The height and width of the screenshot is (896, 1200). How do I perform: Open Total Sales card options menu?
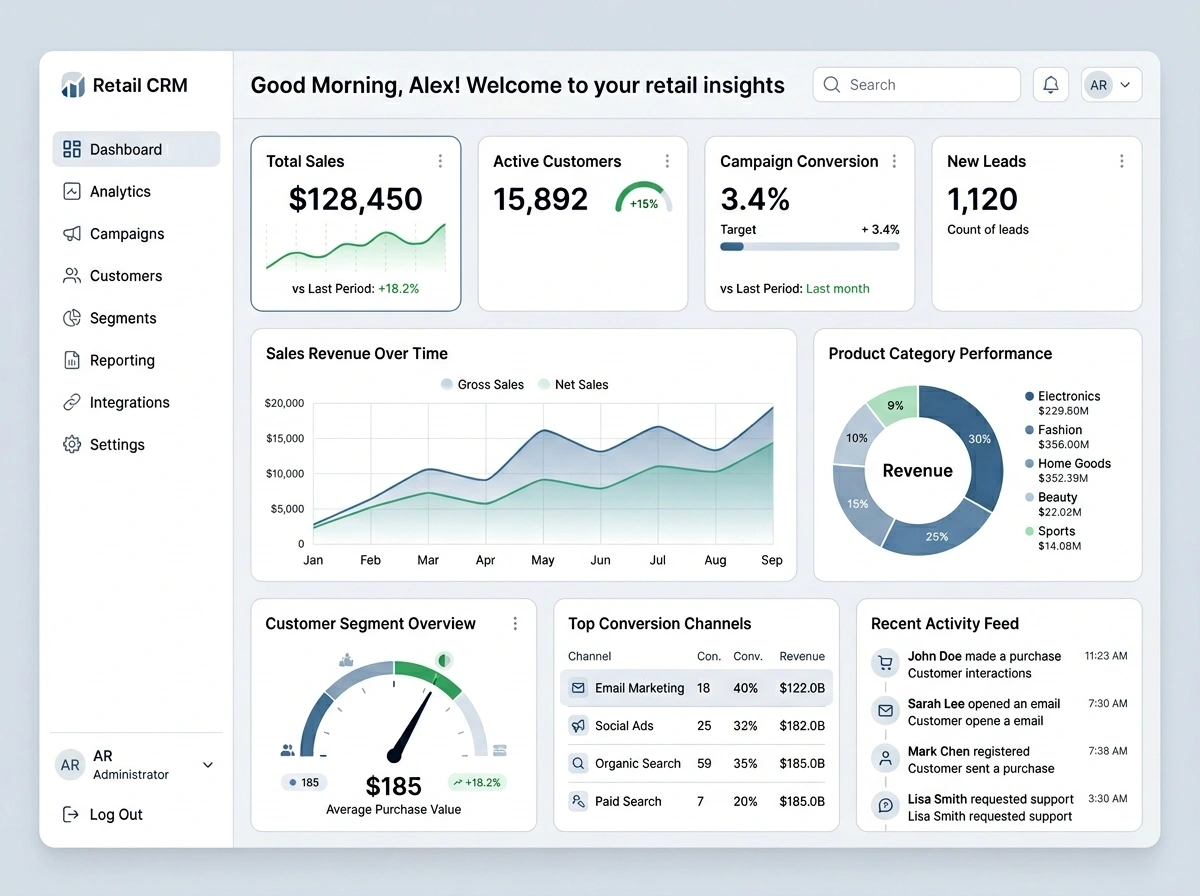coord(440,161)
